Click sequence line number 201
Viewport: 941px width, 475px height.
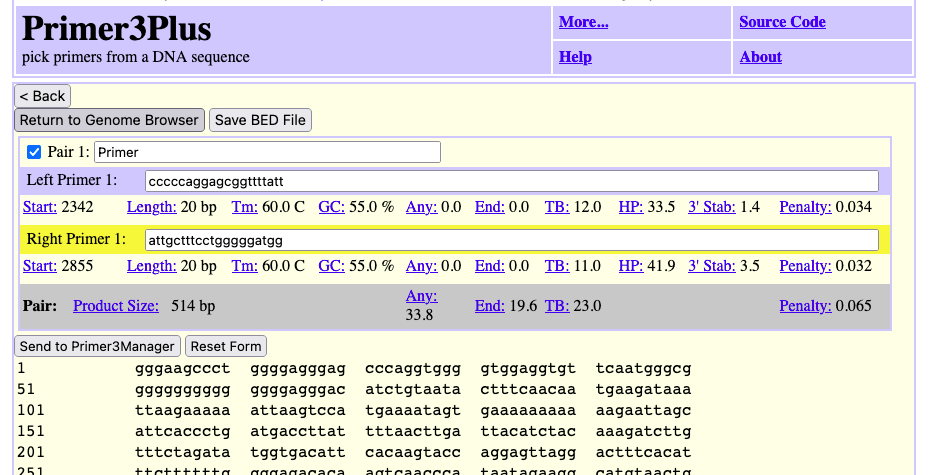(31, 453)
